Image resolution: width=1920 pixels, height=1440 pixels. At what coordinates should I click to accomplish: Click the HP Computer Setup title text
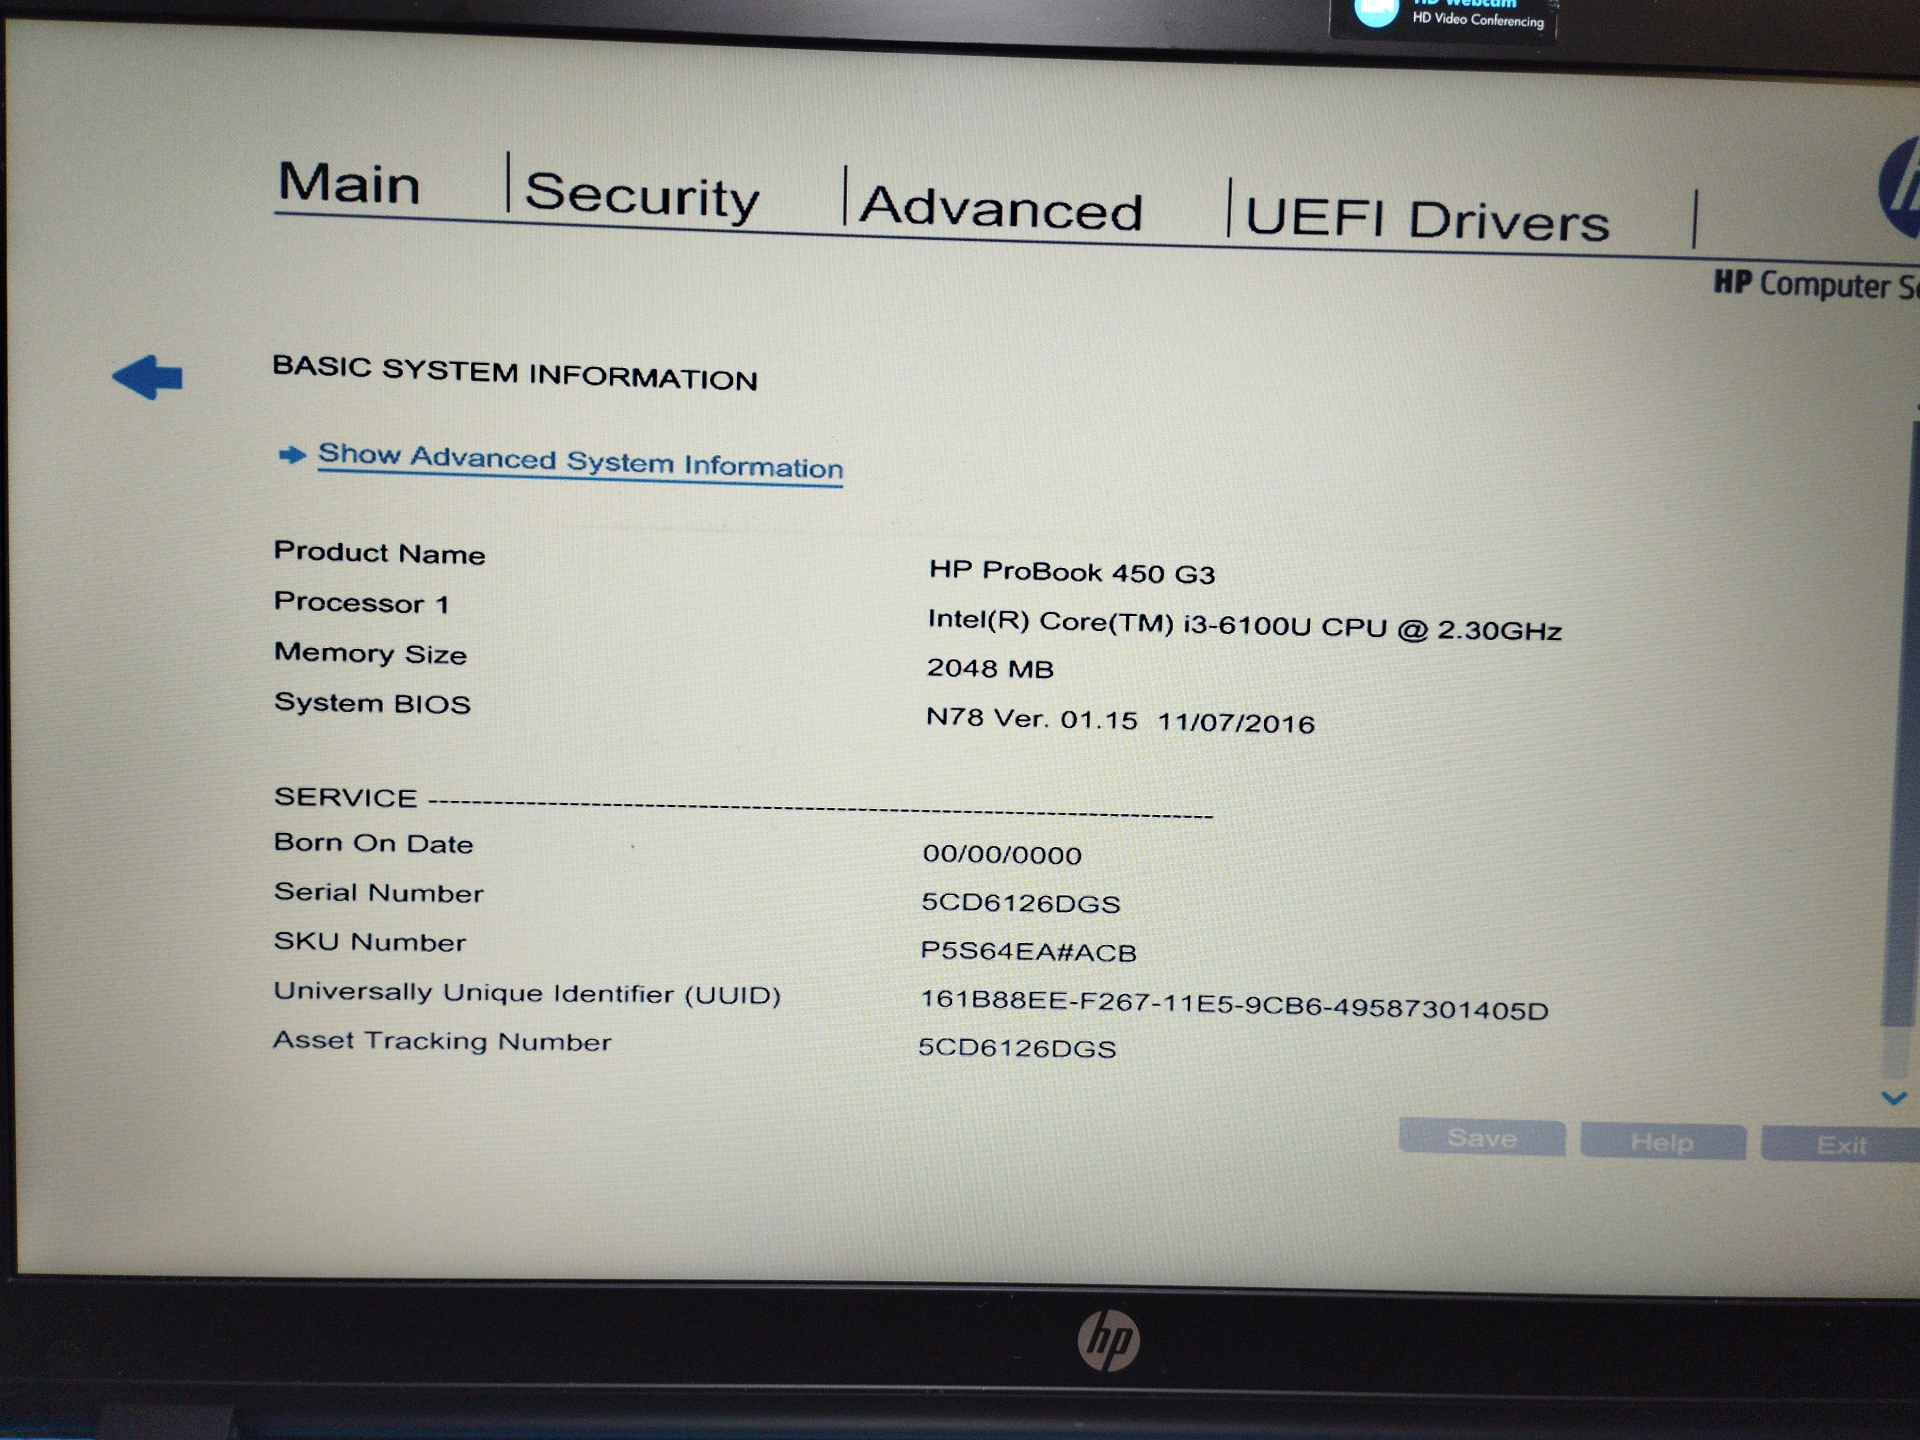pyautogui.click(x=1817, y=285)
